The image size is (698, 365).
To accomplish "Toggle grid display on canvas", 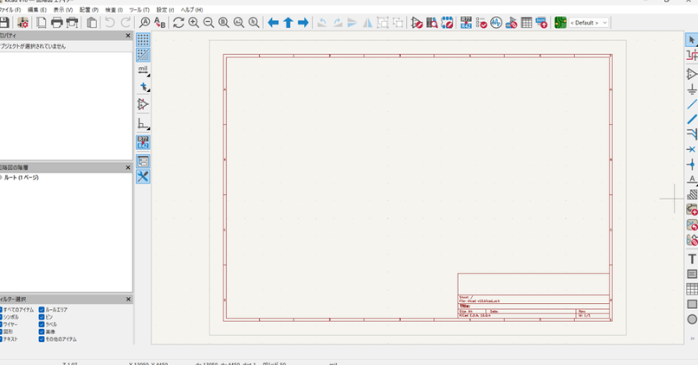I will pyautogui.click(x=143, y=40).
